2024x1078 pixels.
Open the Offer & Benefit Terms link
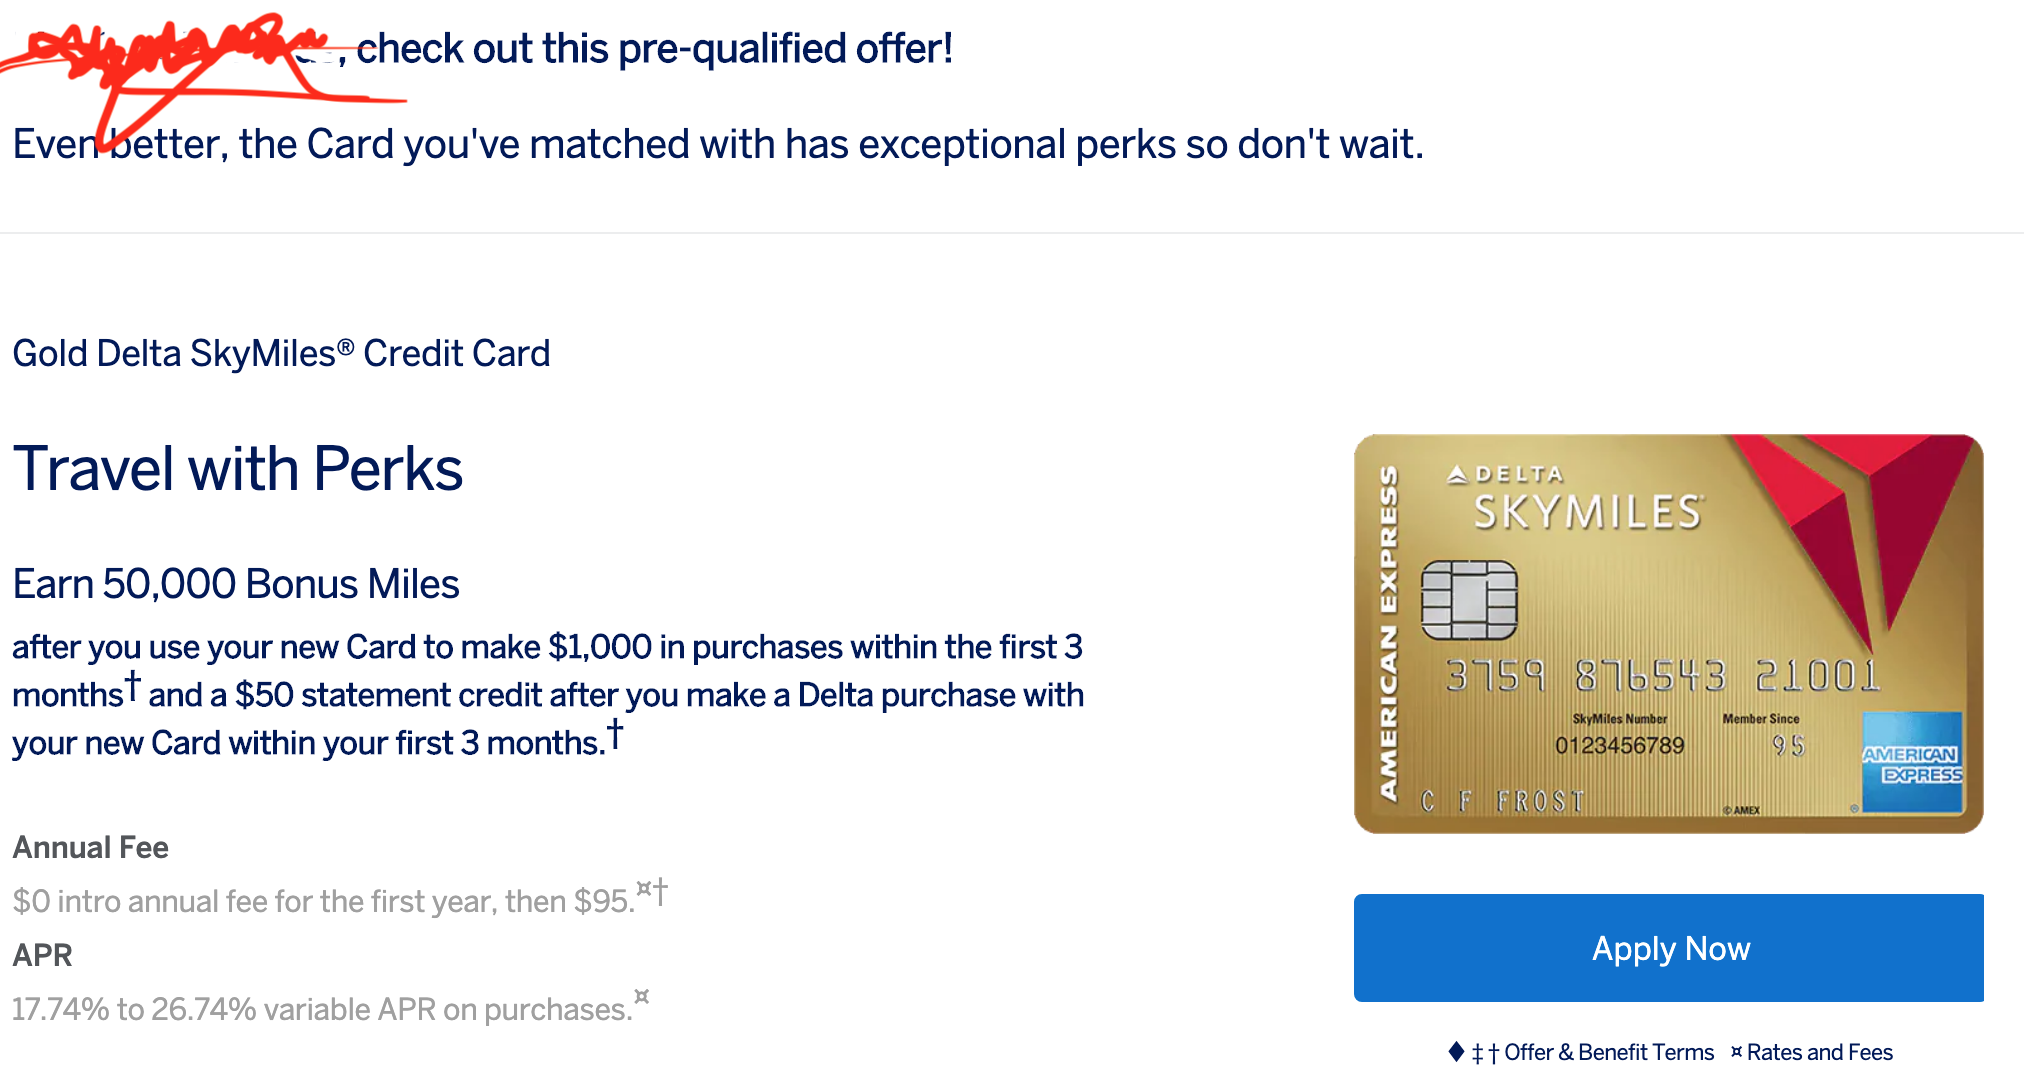[x=1608, y=1052]
